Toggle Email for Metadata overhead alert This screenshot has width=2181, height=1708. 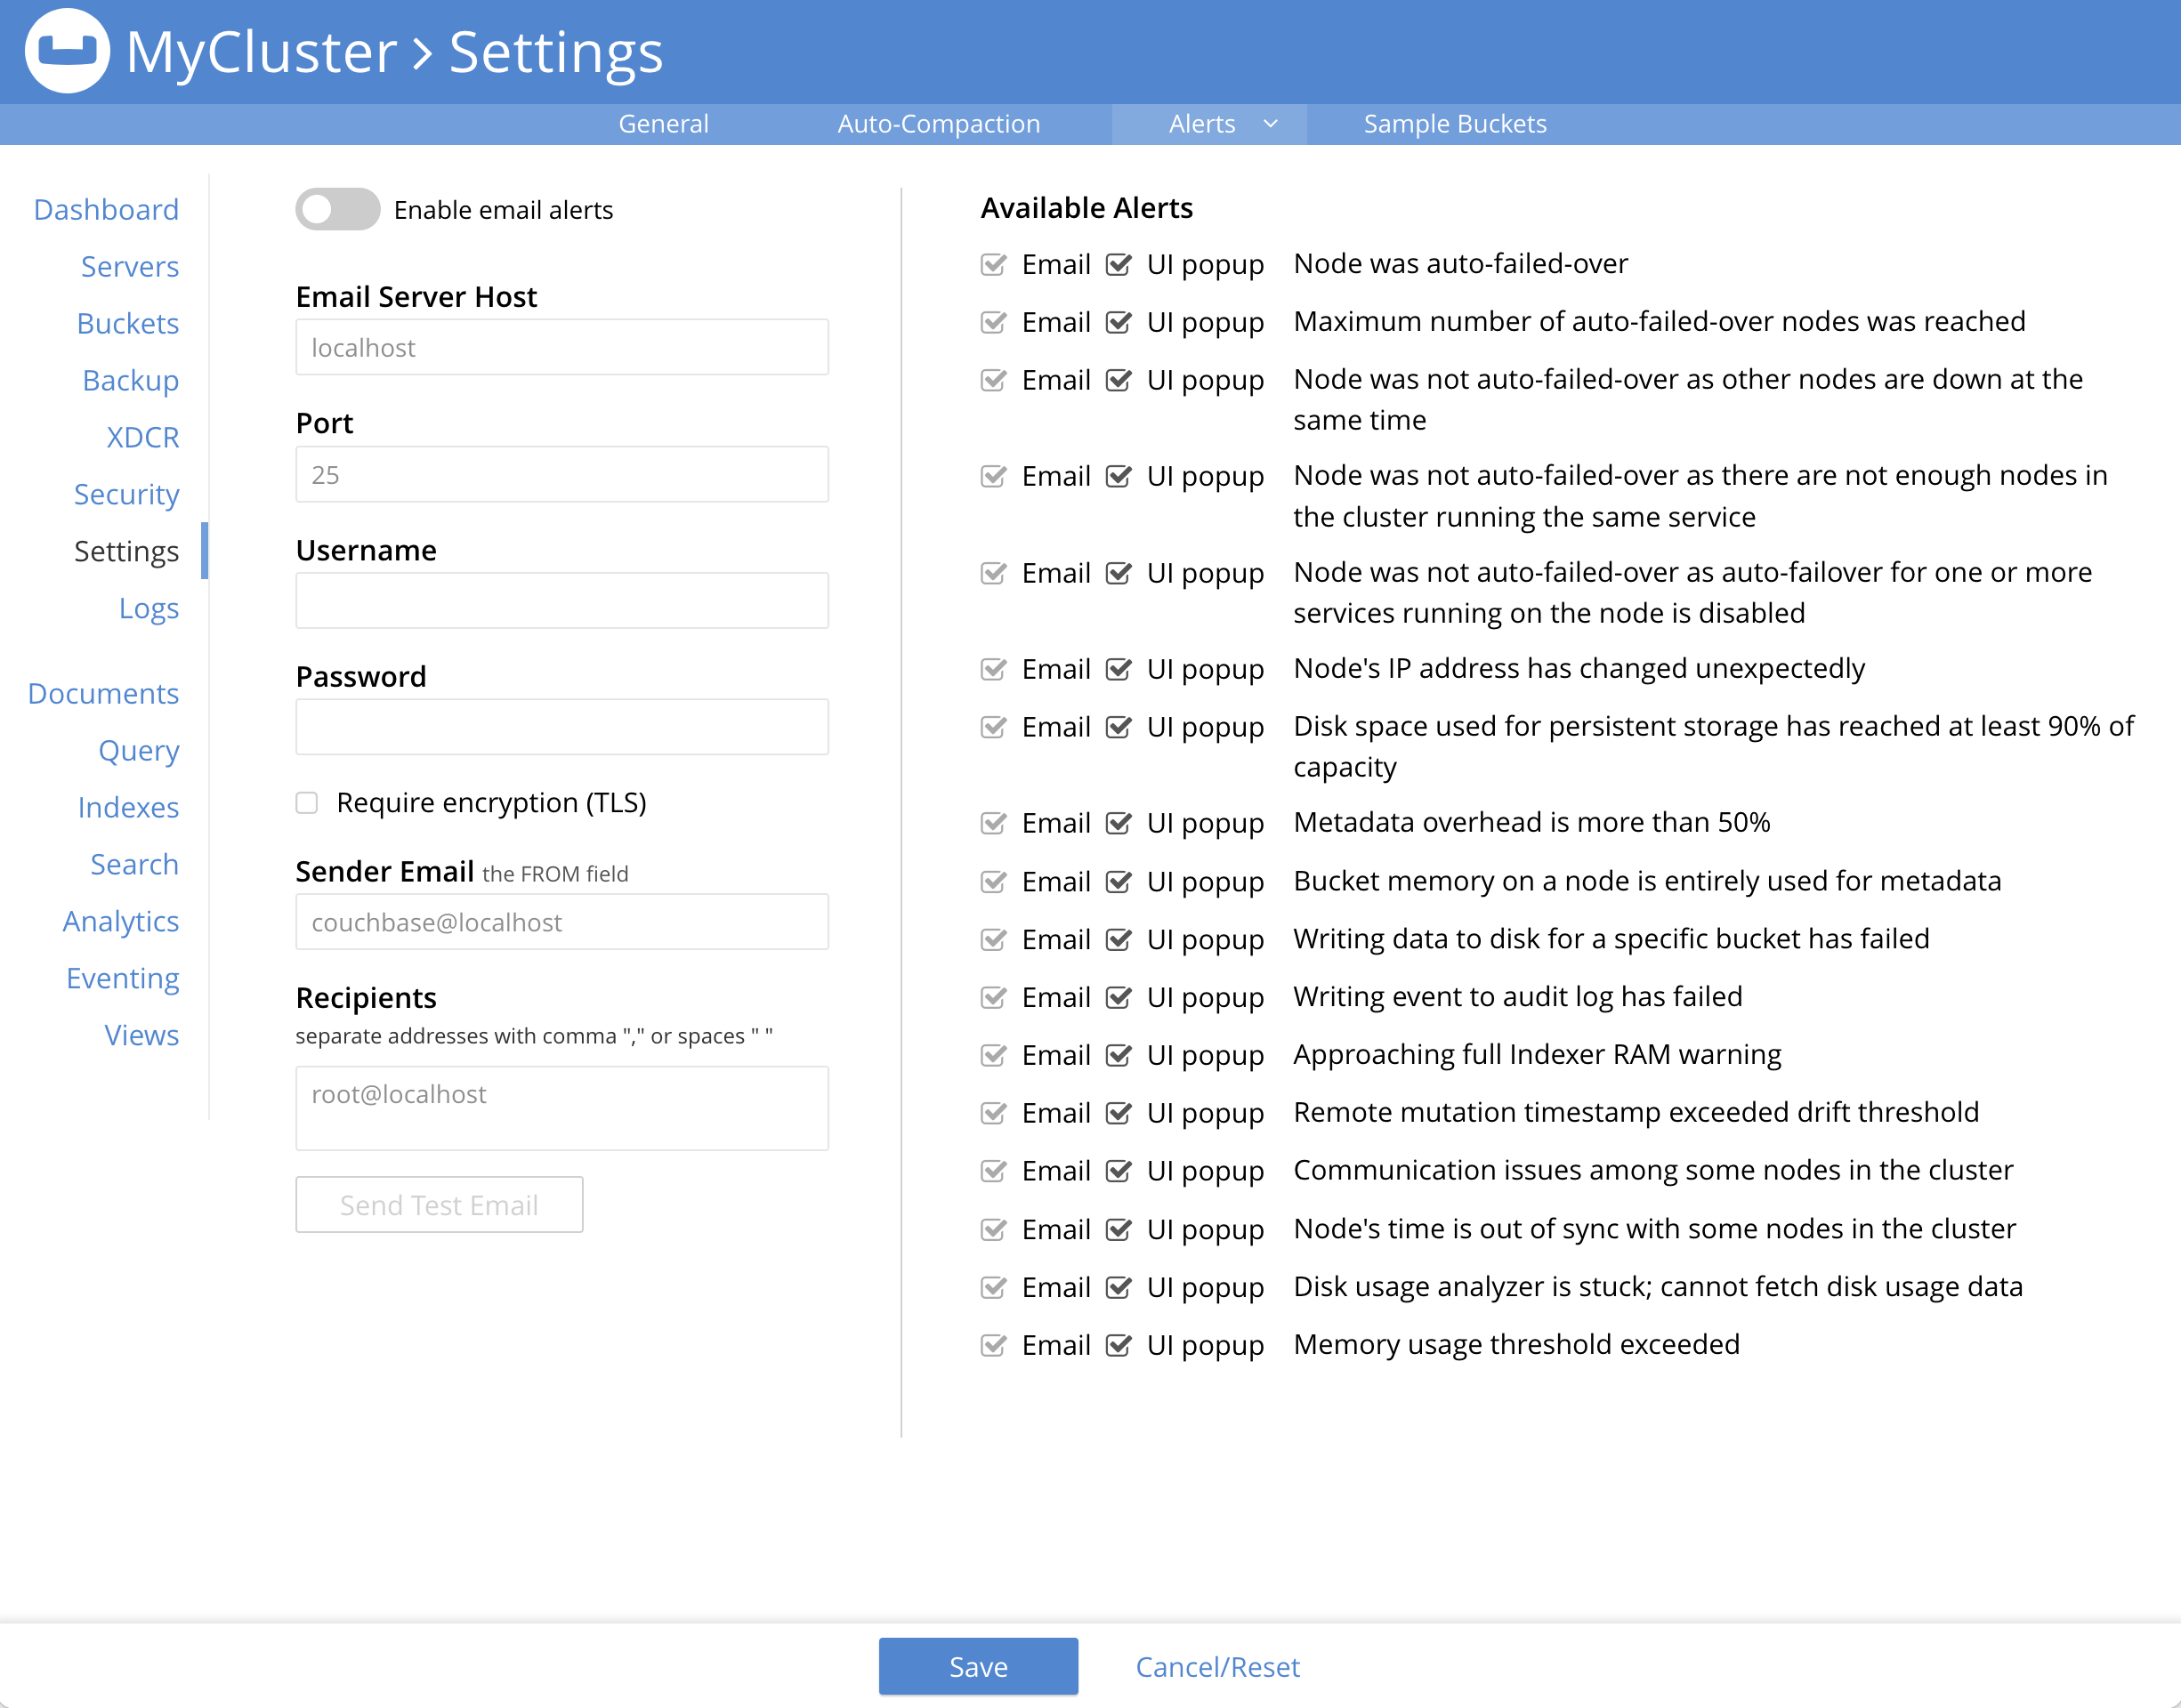pyautogui.click(x=994, y=824)
